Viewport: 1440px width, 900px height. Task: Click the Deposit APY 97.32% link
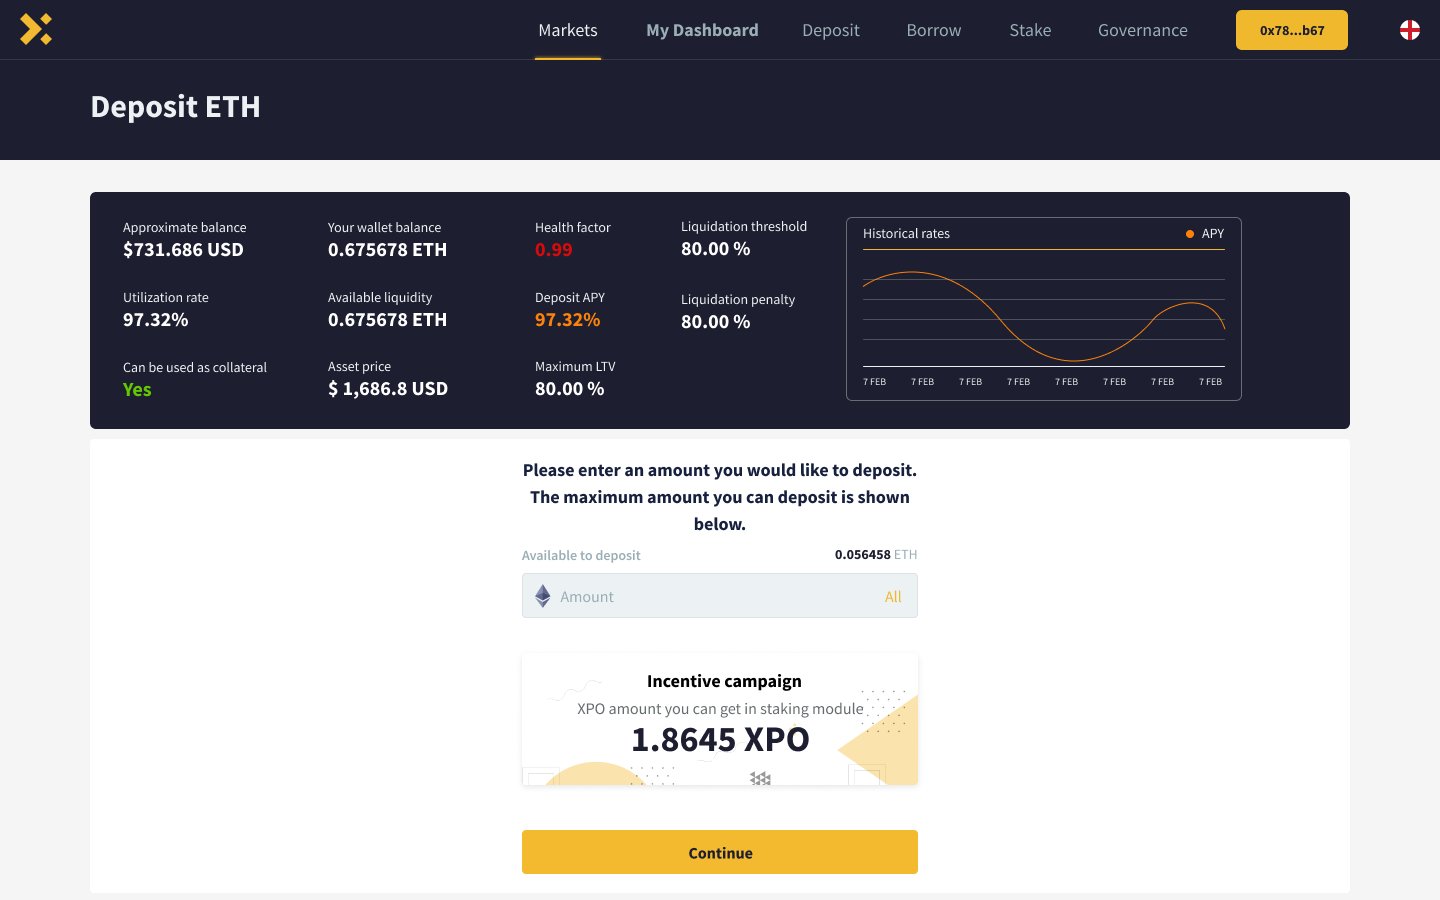point(567,319)
